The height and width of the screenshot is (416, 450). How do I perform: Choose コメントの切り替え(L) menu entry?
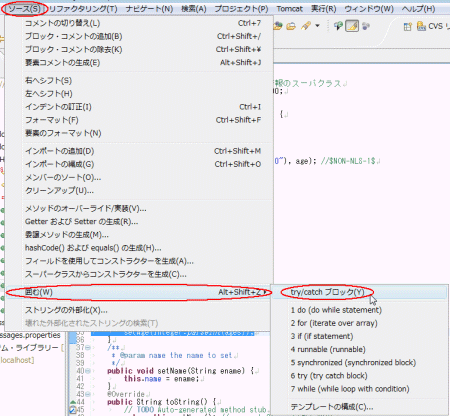tap(139, 23)
